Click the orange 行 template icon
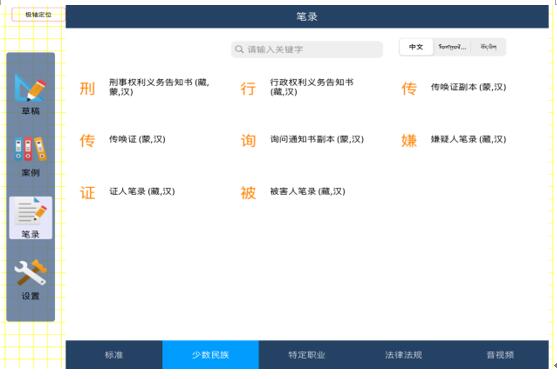The height and width of the screenshot is (379, 557). click(248, 88)
